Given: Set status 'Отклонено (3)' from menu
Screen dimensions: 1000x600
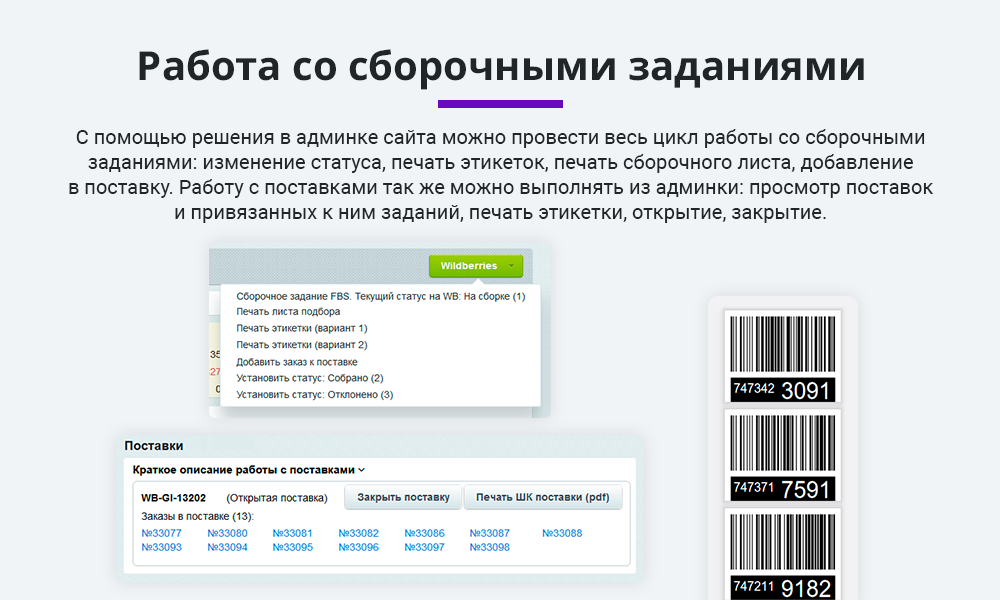Looking at the screenshot, I should (315, 395).
